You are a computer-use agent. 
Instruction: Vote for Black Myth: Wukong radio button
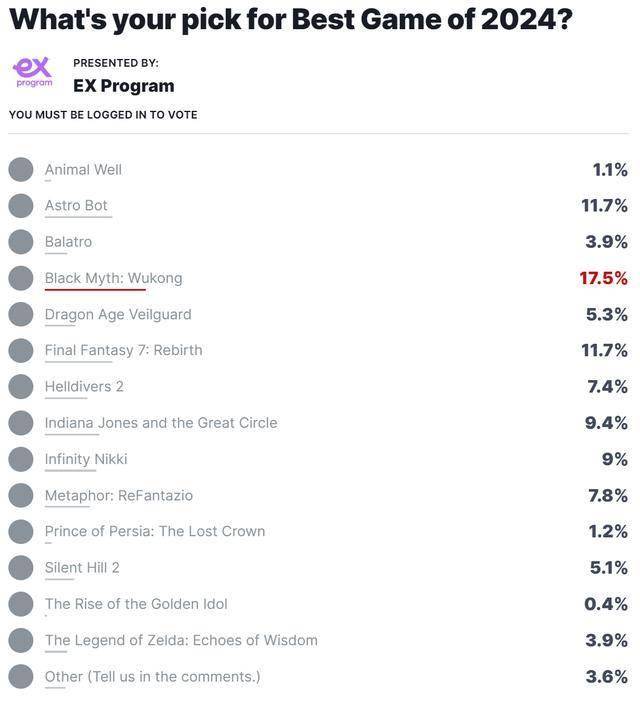click(21, 278)
